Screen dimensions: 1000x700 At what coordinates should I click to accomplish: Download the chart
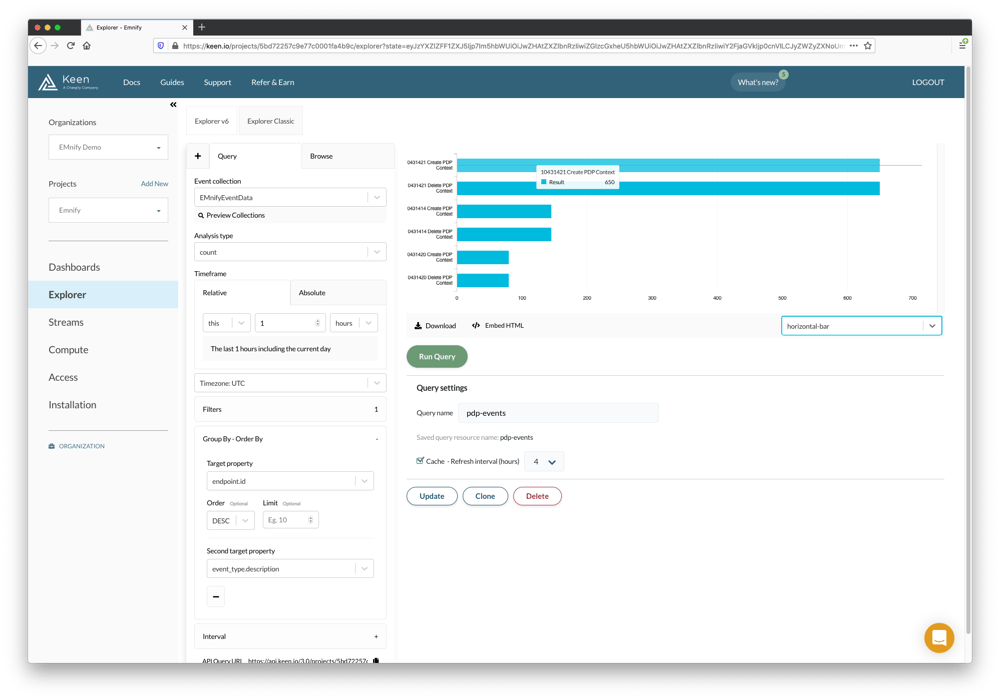coord(436,326)
